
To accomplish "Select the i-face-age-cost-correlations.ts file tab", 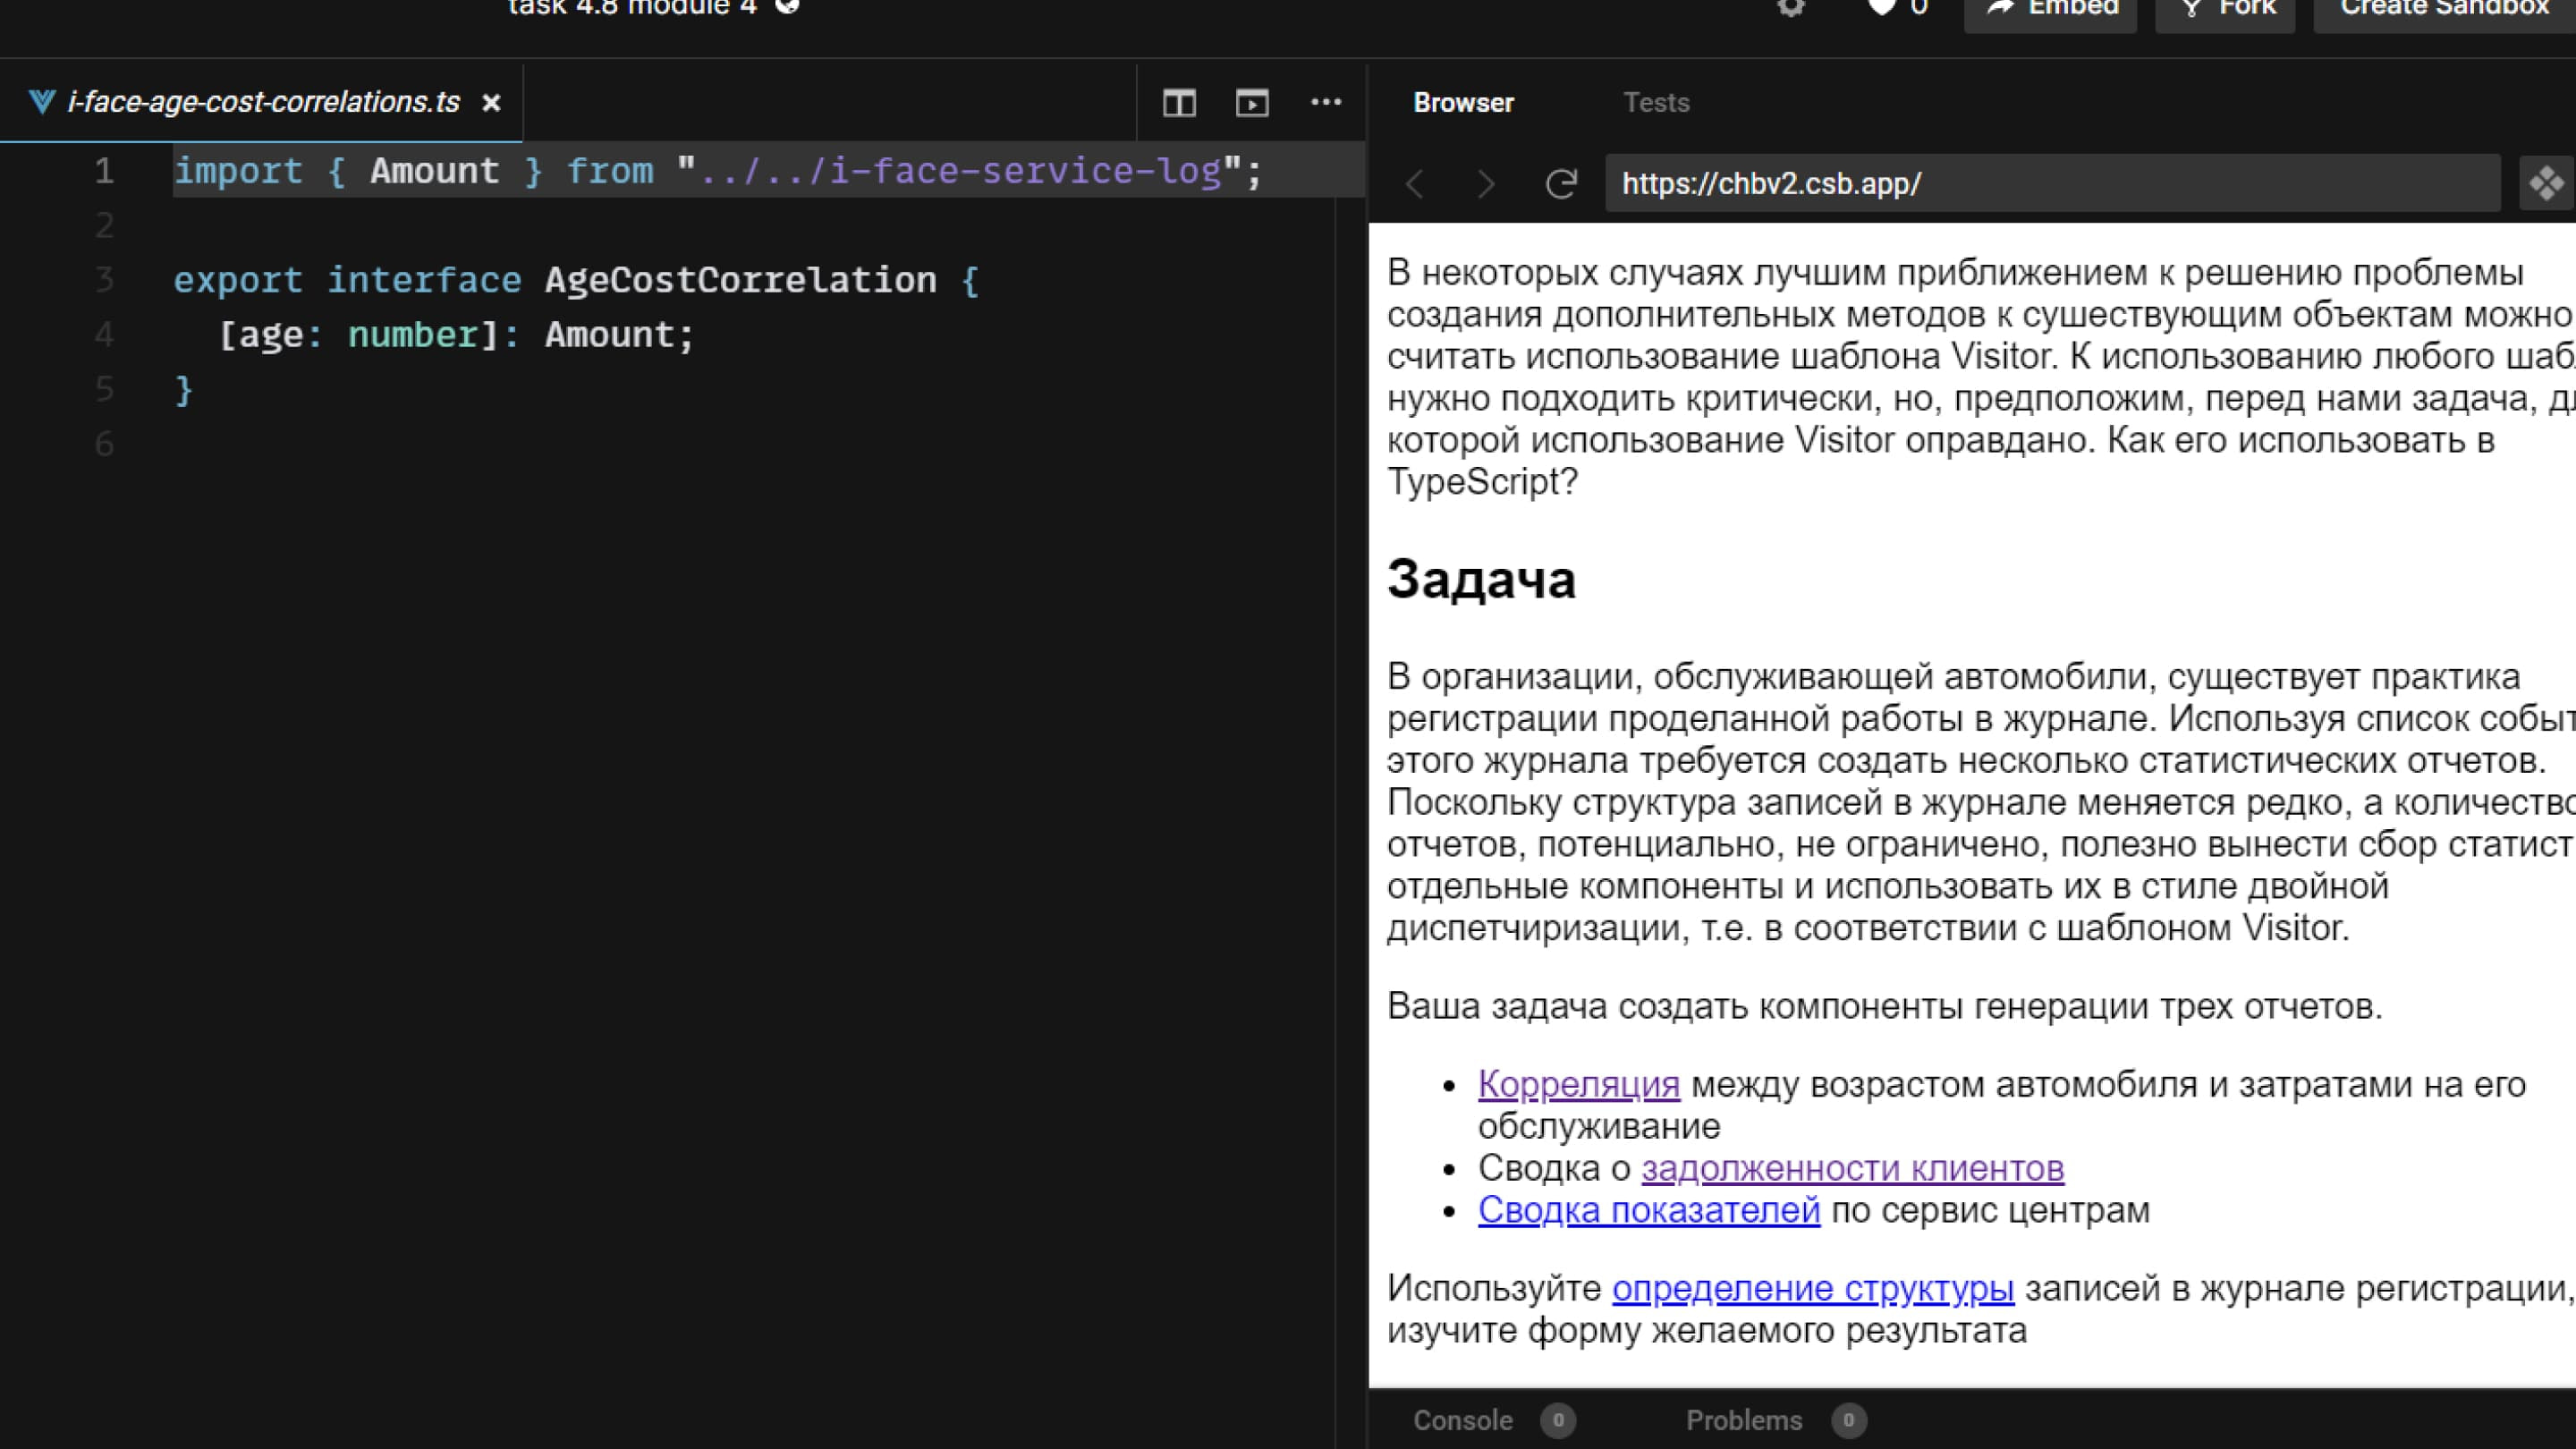I will 262,102.
